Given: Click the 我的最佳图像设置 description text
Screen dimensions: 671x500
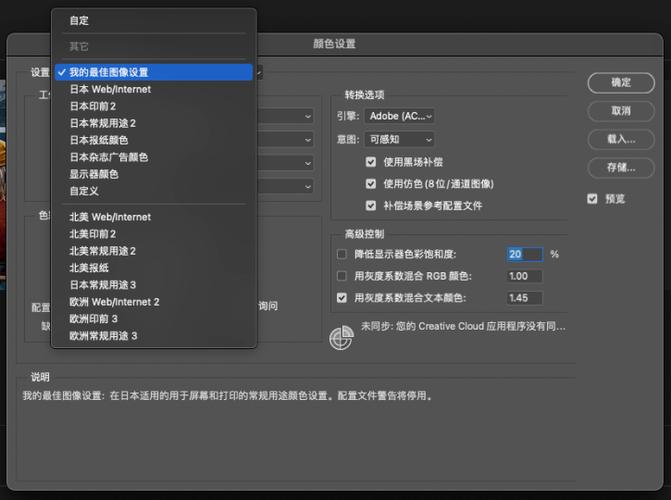Looking at the screenshot, I should (x=227, y=396).
